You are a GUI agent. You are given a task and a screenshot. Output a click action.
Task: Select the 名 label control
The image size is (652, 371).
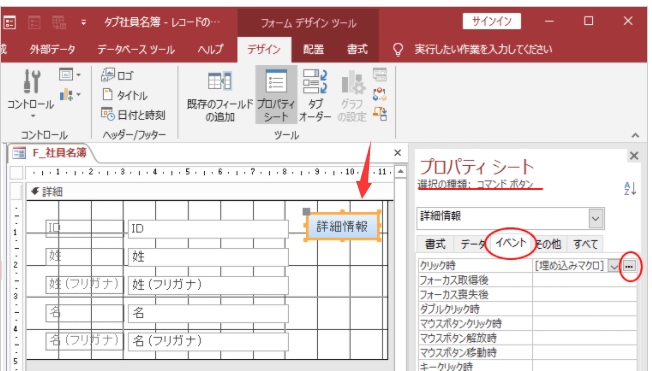click(84, 312)
